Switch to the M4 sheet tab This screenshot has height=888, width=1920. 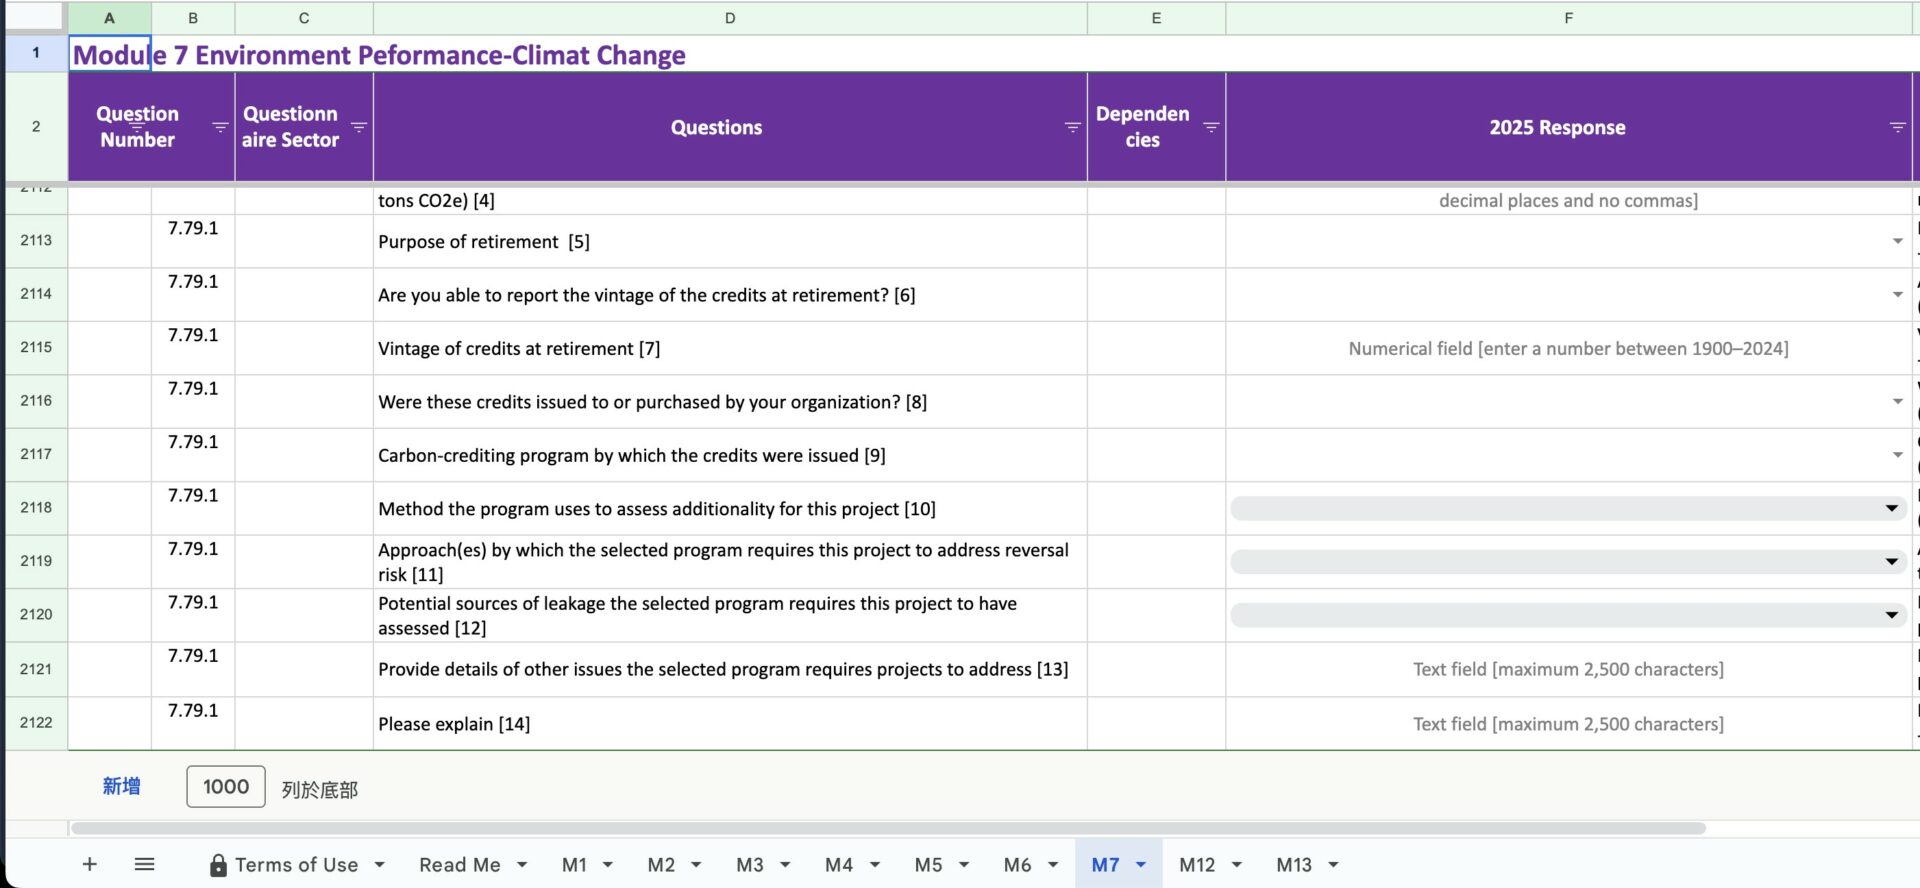[x=839, y=865]
